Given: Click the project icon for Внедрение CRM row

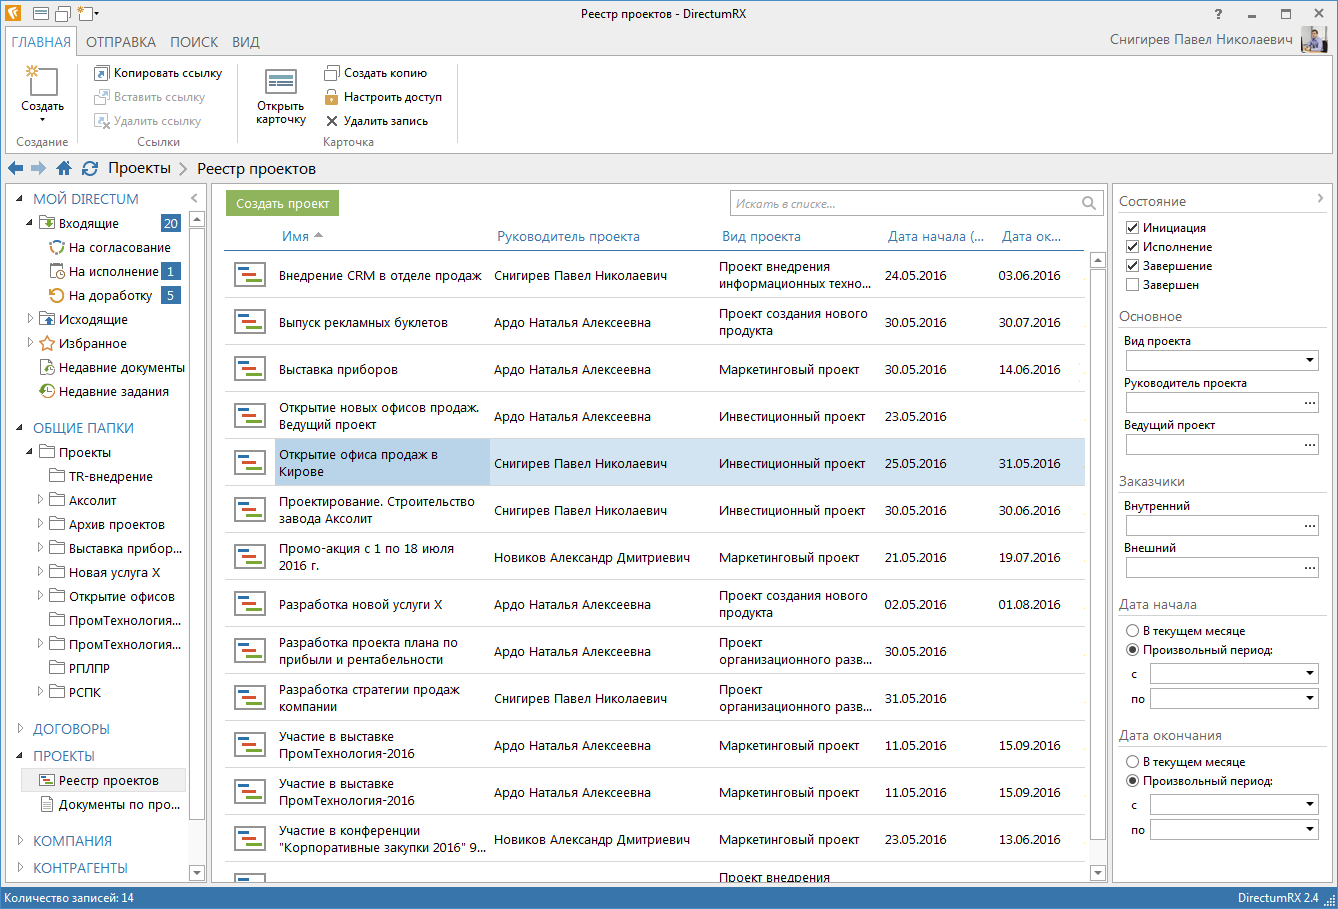Looking at the screenshot, I should coord(249,275).
